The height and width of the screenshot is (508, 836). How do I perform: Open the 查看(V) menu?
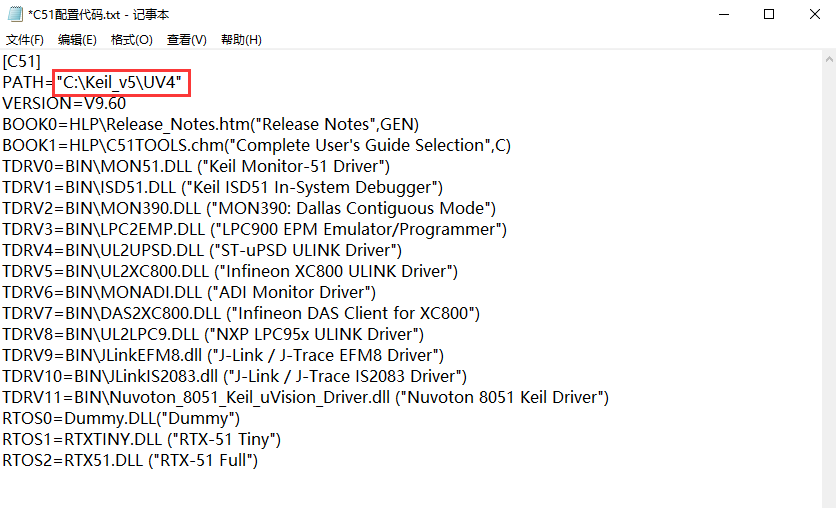[x=186, y=39]
